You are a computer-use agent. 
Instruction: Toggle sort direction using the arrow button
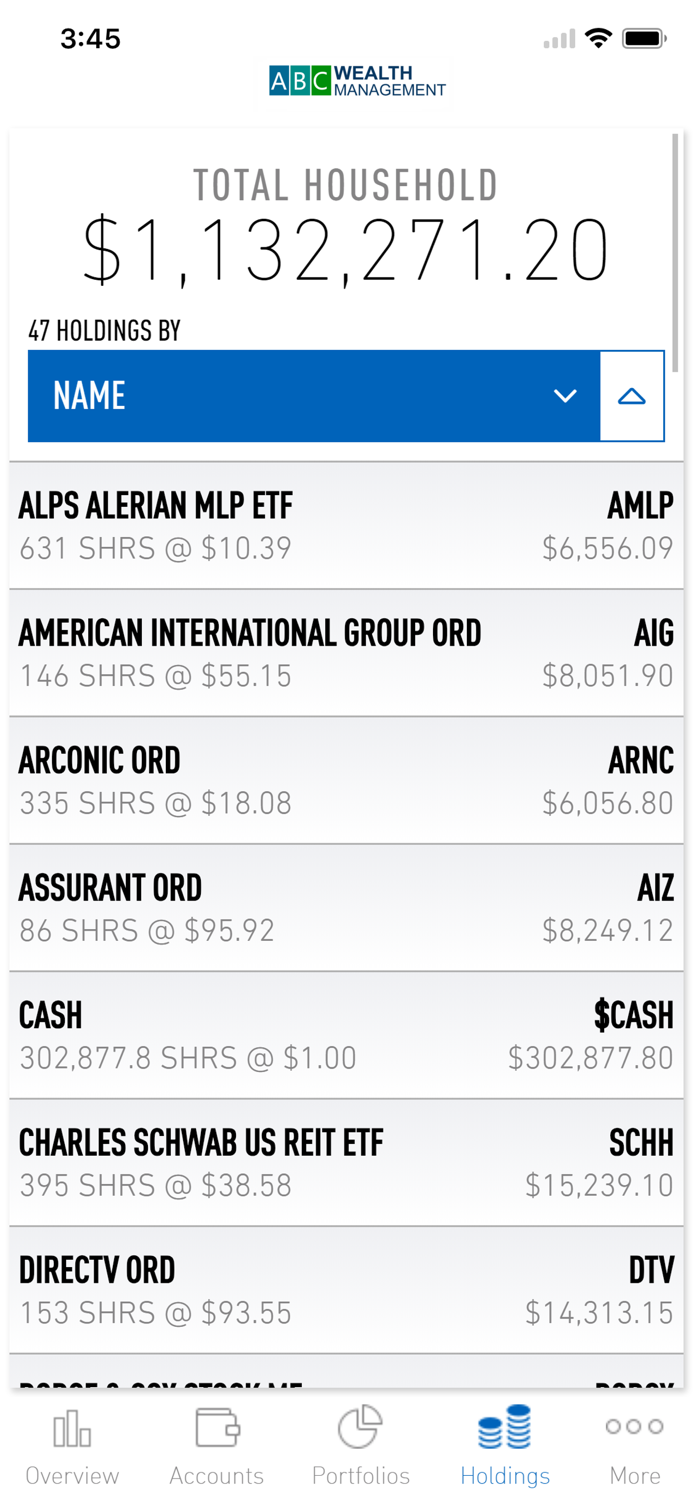632,395
